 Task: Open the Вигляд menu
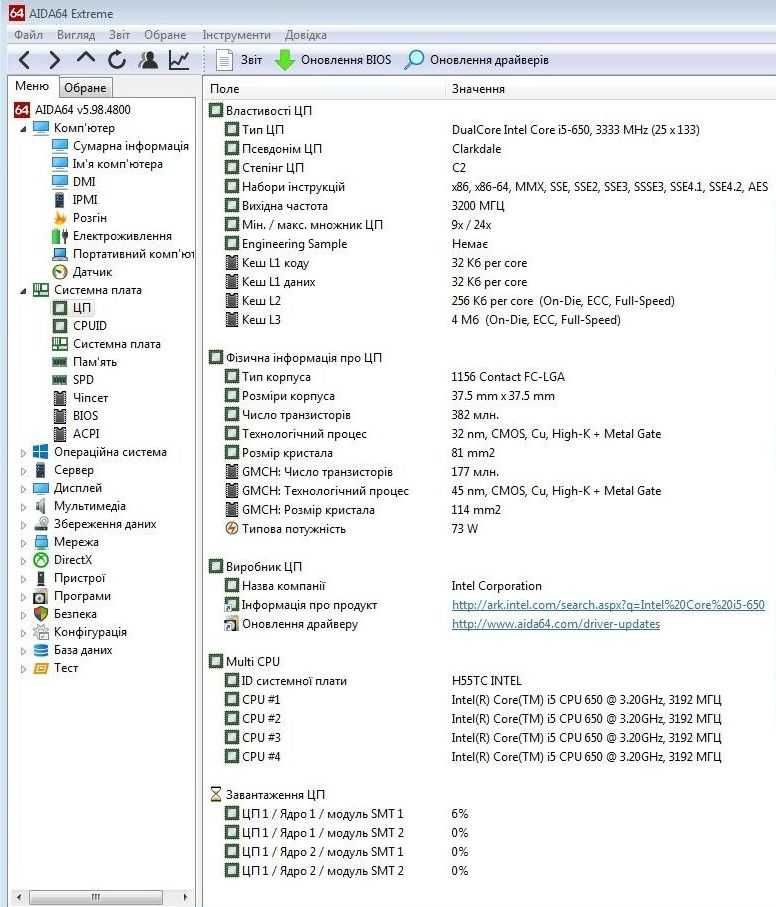click(76, 35)
